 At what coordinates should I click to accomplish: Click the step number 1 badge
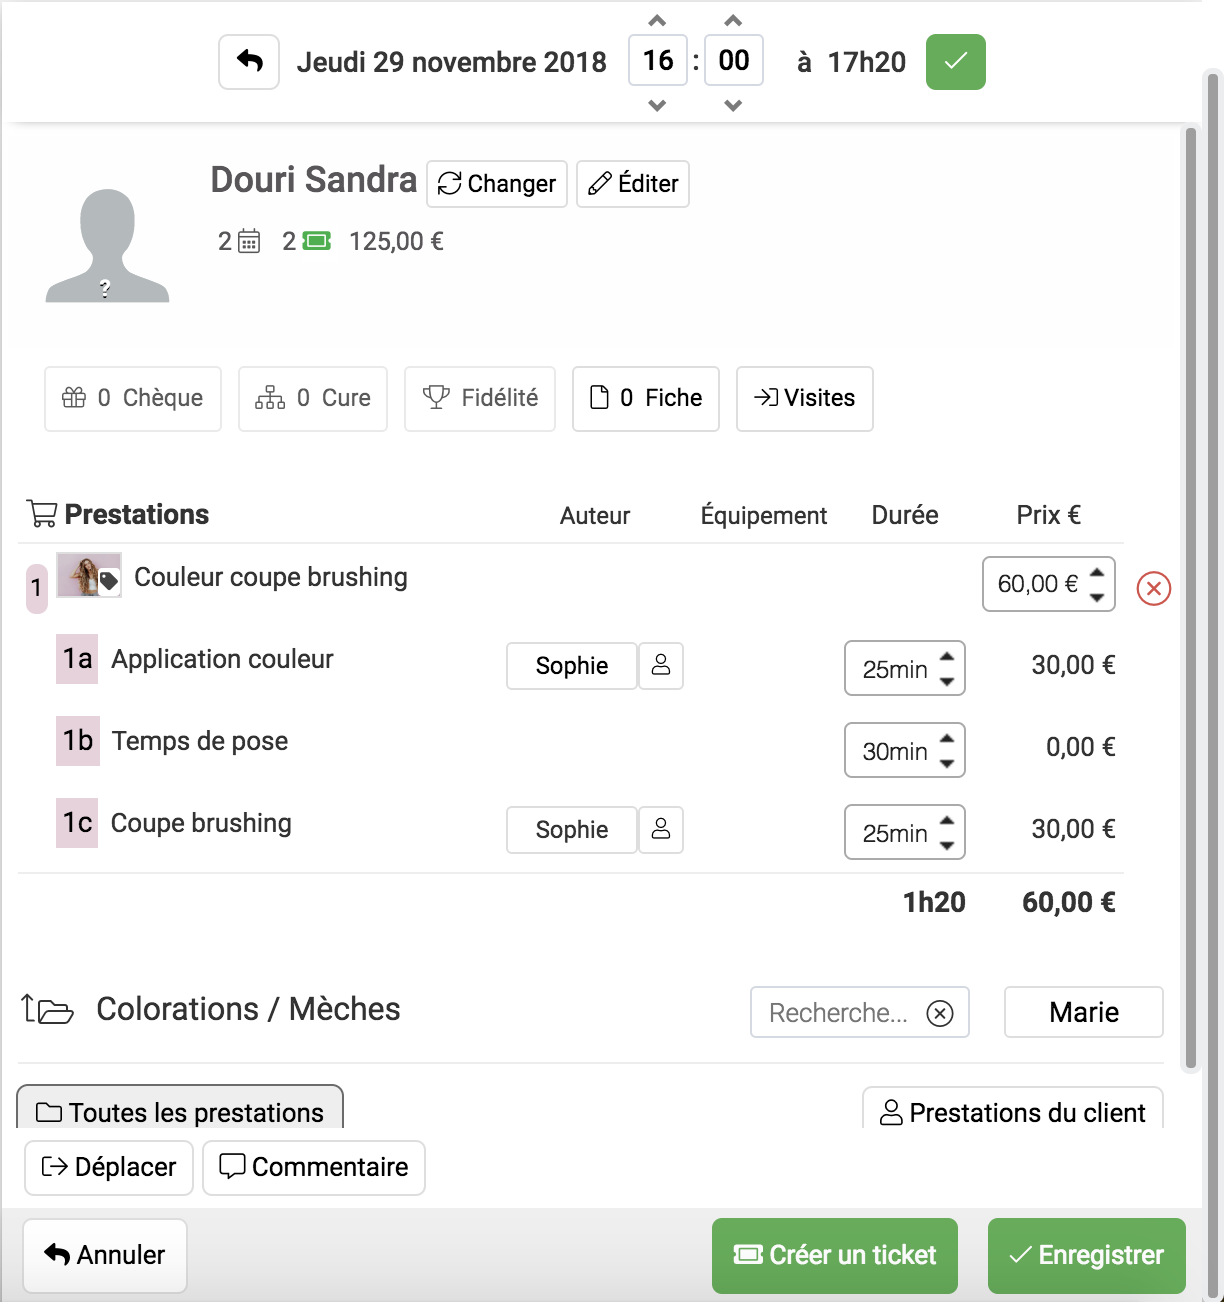click(x=37, y=588)
